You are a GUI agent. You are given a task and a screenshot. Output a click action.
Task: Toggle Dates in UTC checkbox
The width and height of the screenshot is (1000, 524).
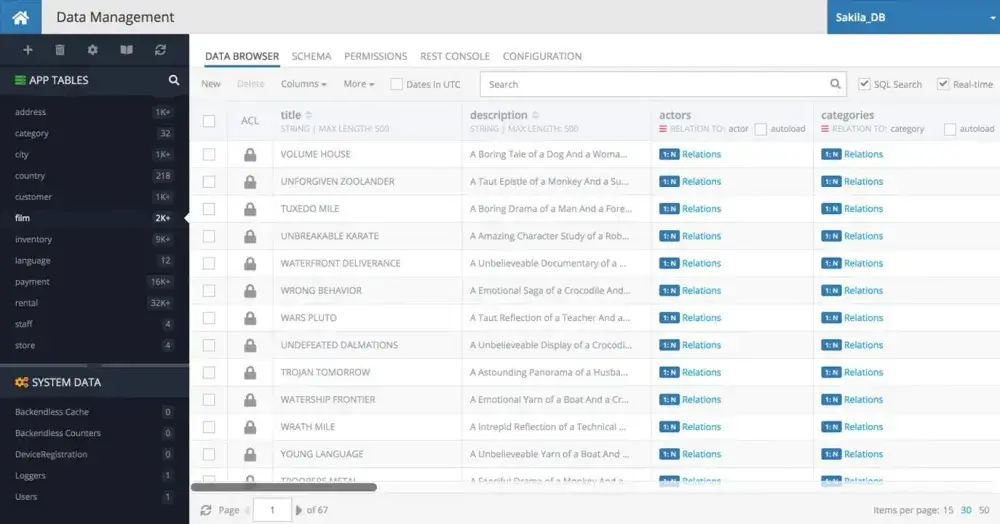(x=396, y=84)
